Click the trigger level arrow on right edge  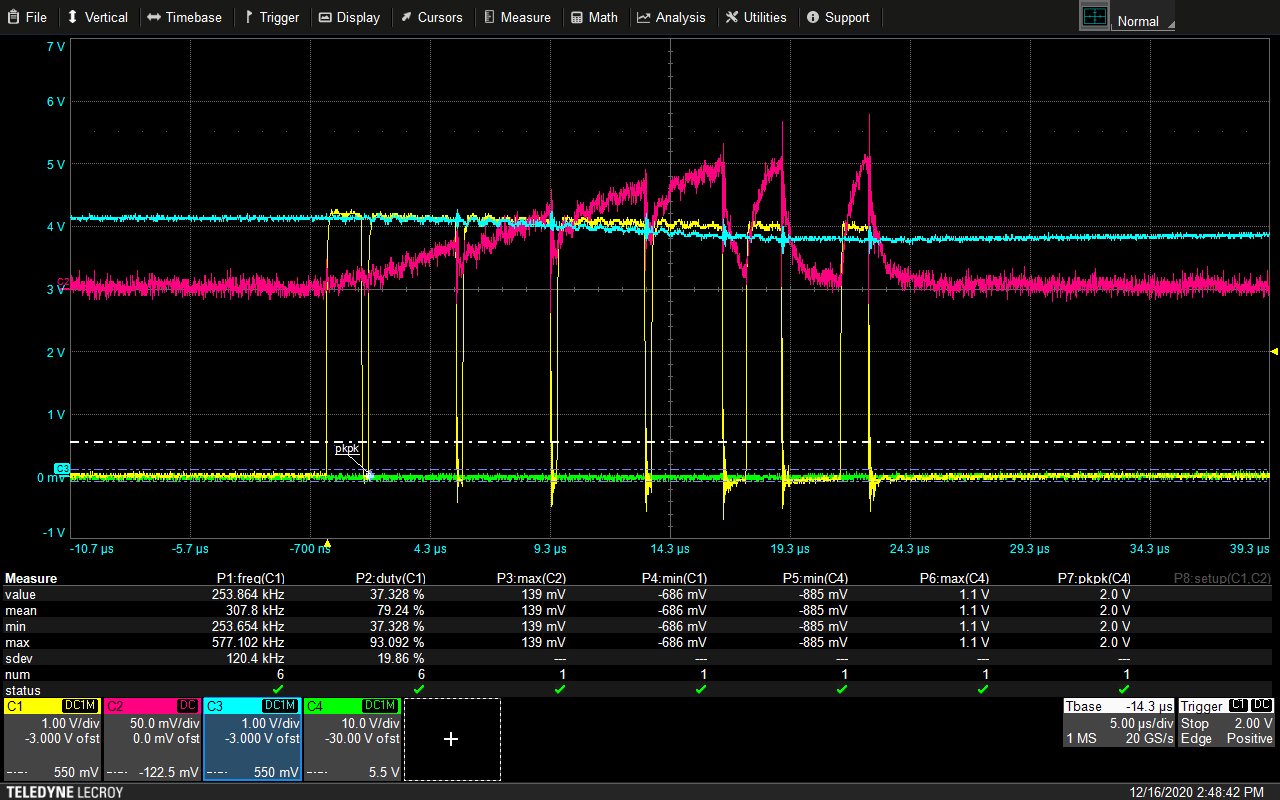tap(1273, 351)
